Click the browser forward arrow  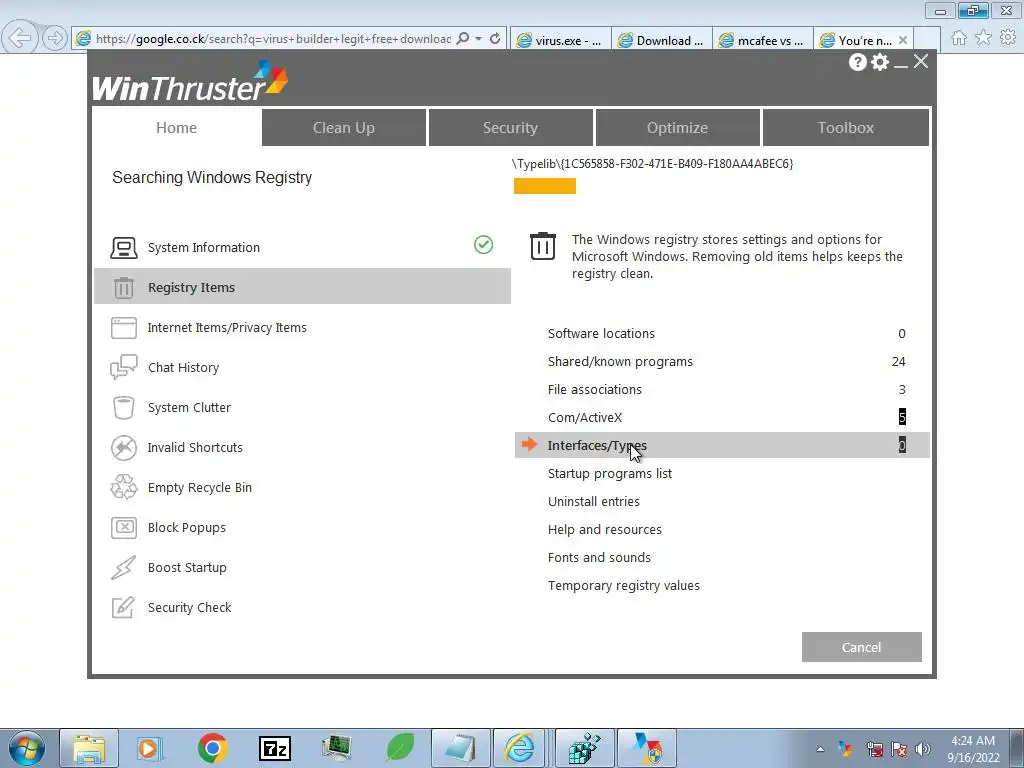coord(54,38)
